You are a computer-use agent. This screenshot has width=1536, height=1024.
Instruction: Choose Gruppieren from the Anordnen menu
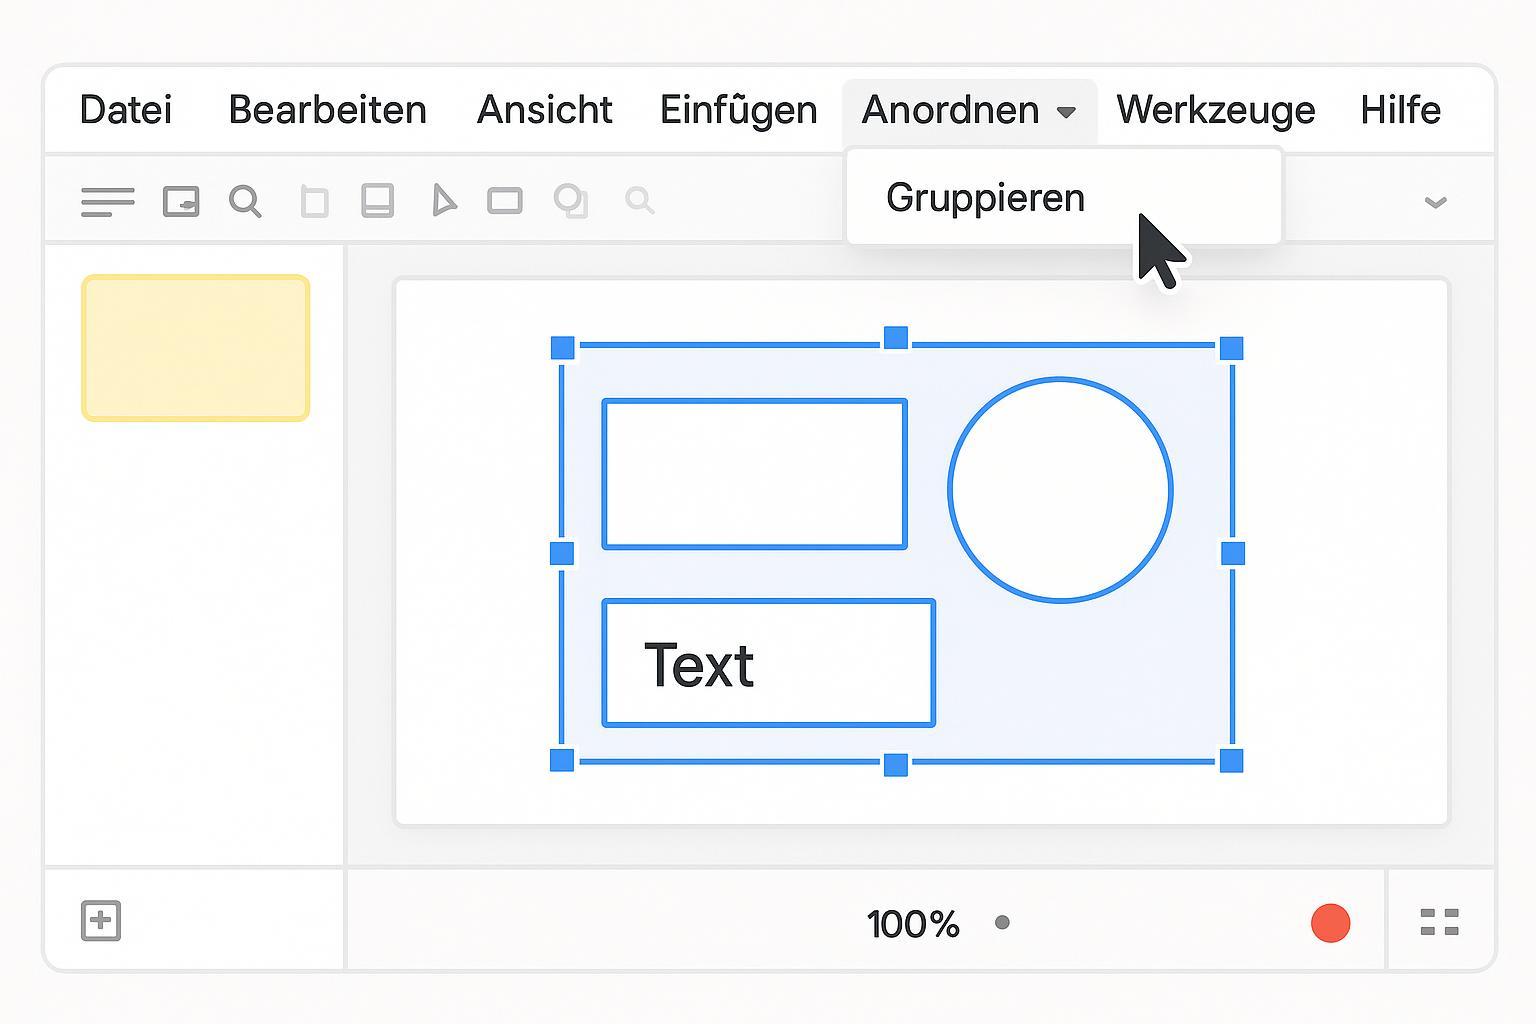click(x=985, y=198)
